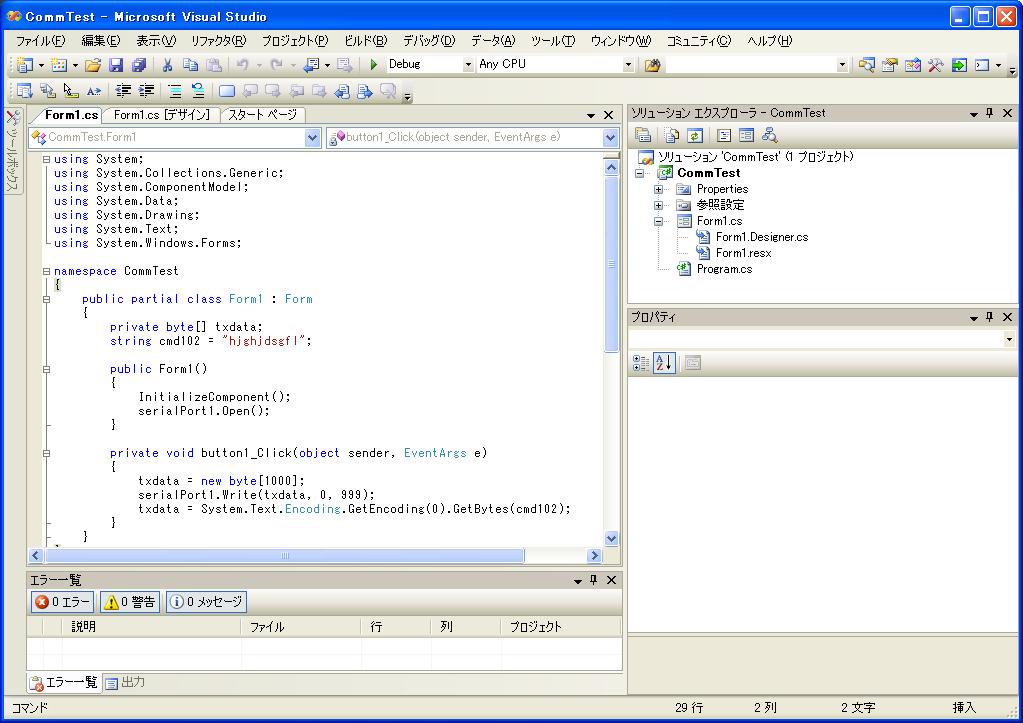Screen dimensions: 1023x723
Task: Toggle Categorized view in Properties panel
Action: [x=641, y=363]
